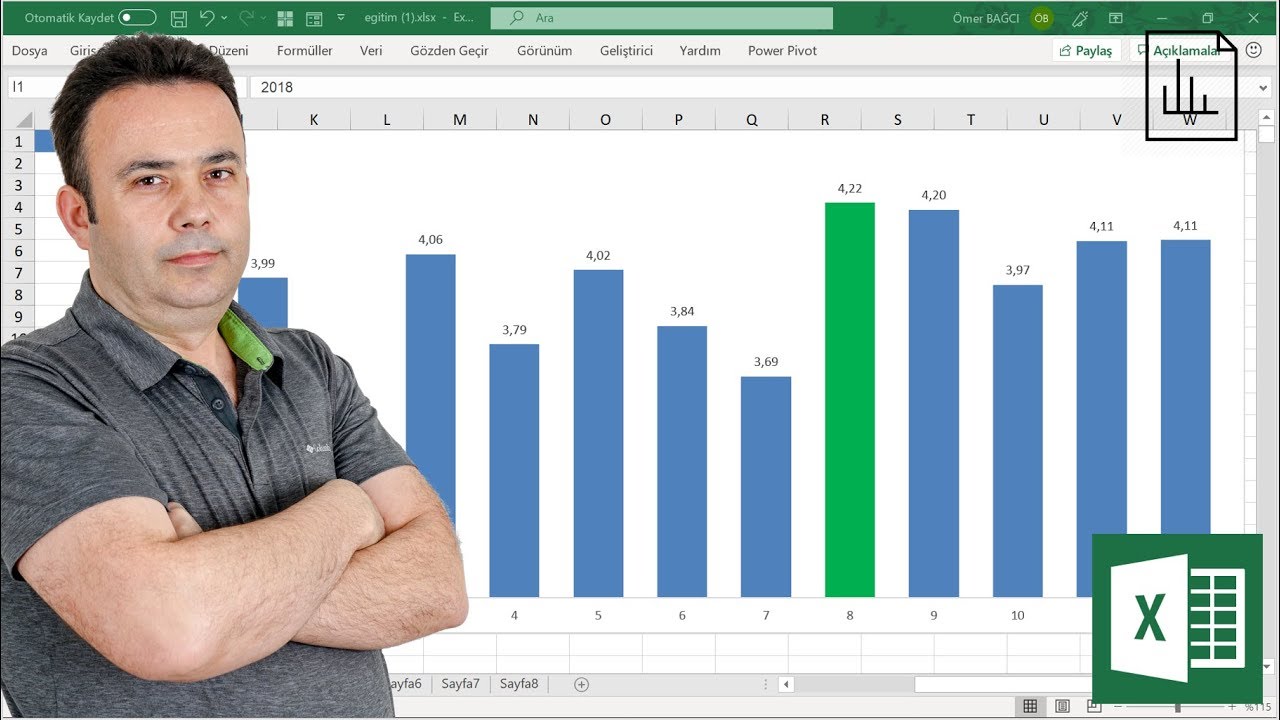Viewport: 1280px width, 720px height.
Task: Select column U header
Action: click(1044, 120)
